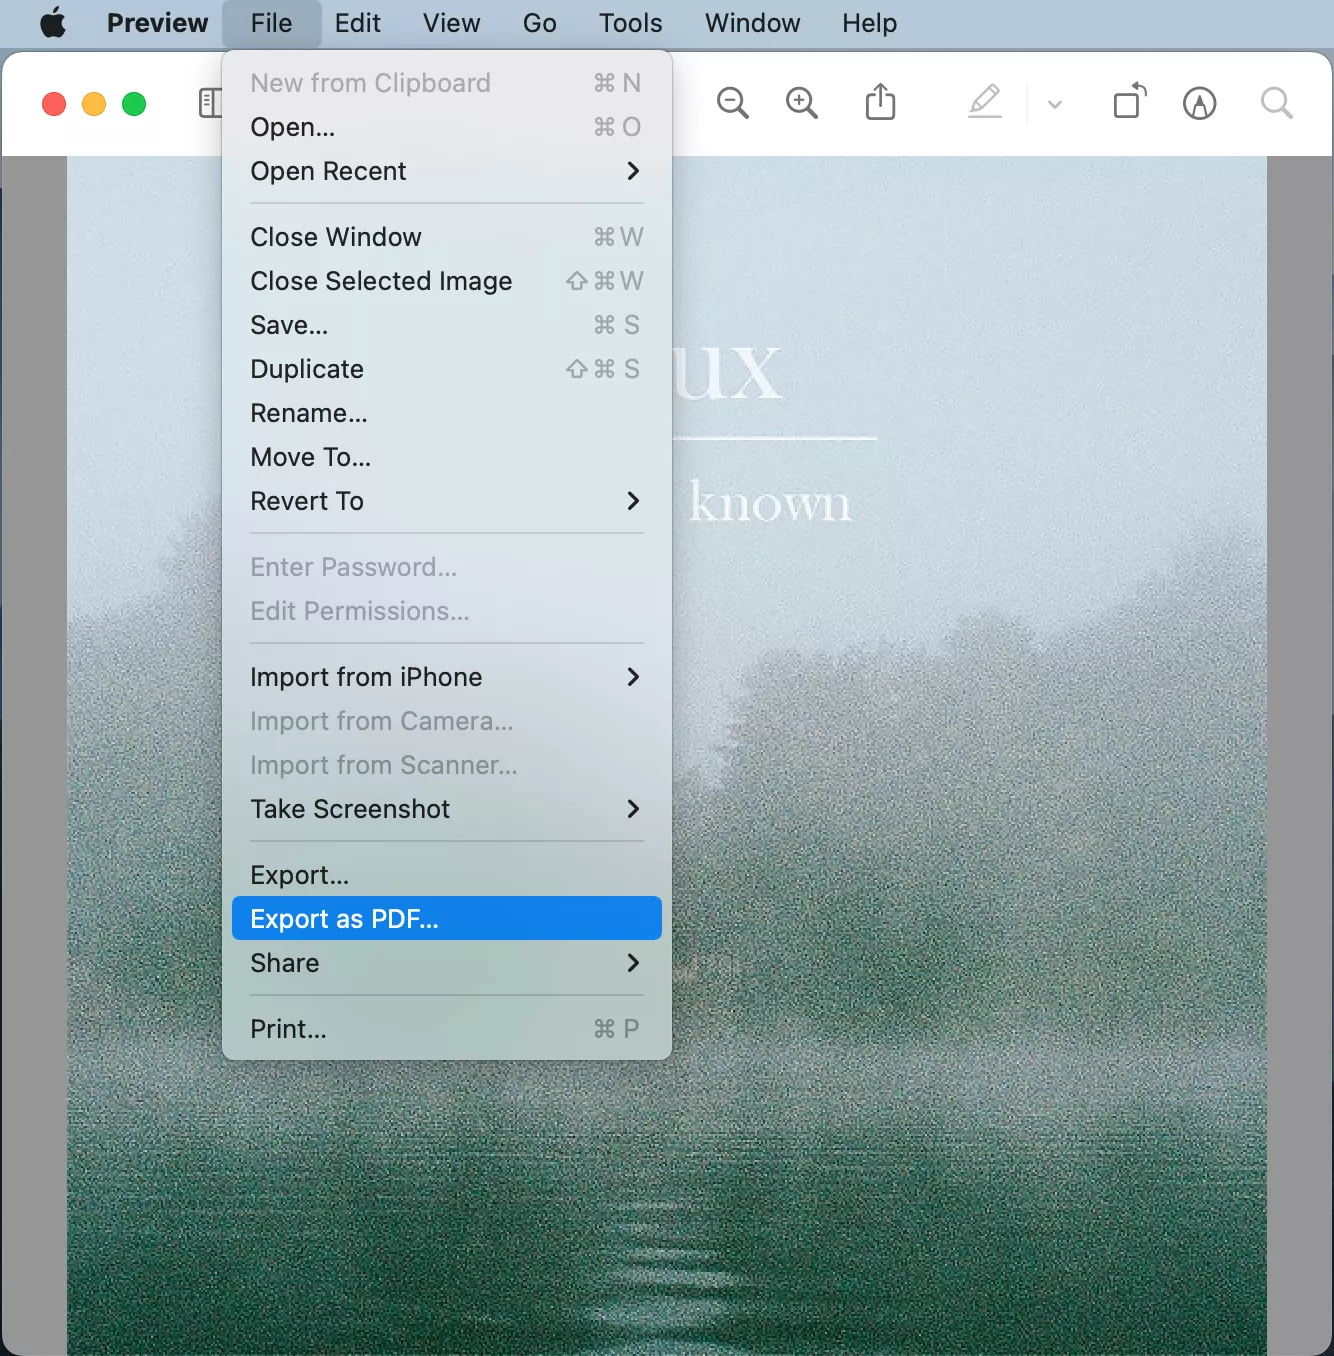Expand the Share submenu arrow
The width and height of the screenshot is (1334, 1356).
coord(633,963)
